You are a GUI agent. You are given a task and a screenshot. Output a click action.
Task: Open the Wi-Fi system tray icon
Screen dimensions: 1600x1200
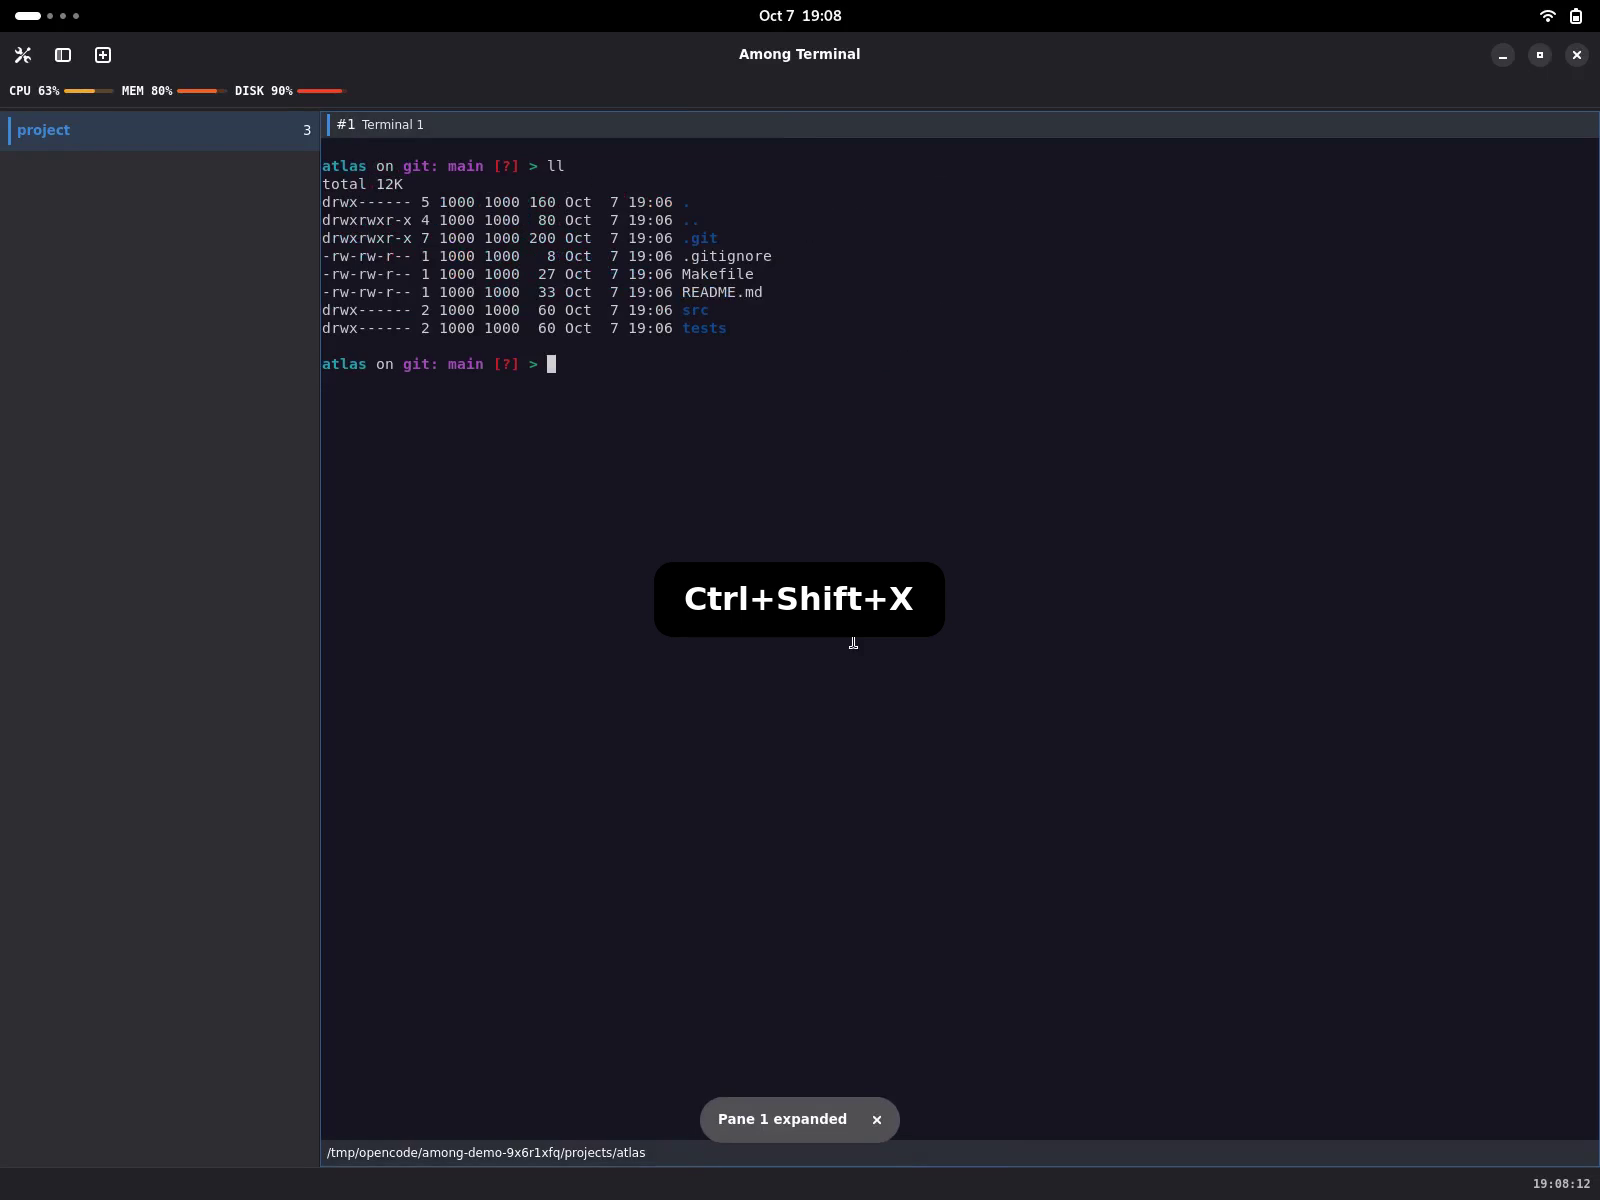tap(1547, 16)
